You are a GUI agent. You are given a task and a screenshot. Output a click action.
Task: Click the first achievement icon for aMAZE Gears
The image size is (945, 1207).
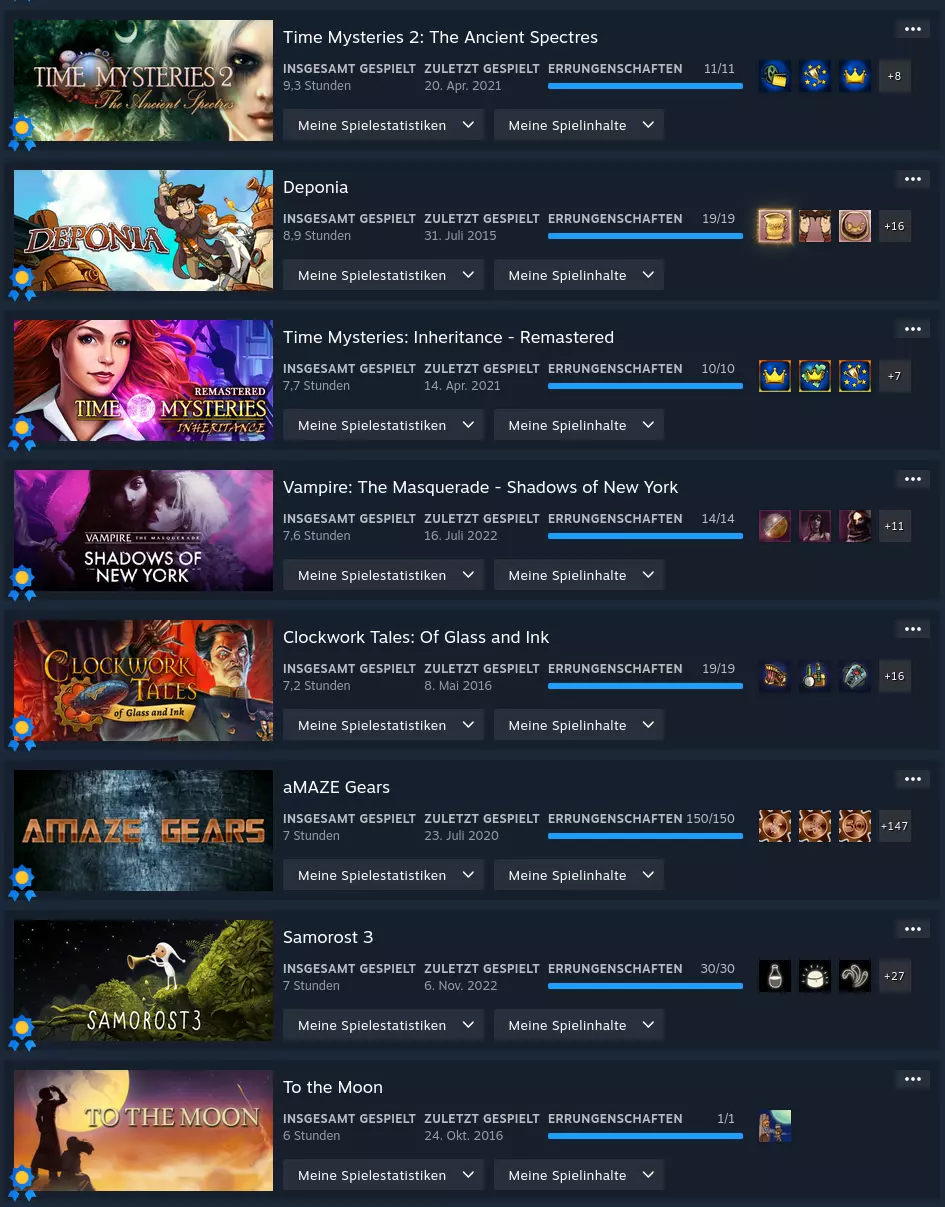tap(775, 826)
